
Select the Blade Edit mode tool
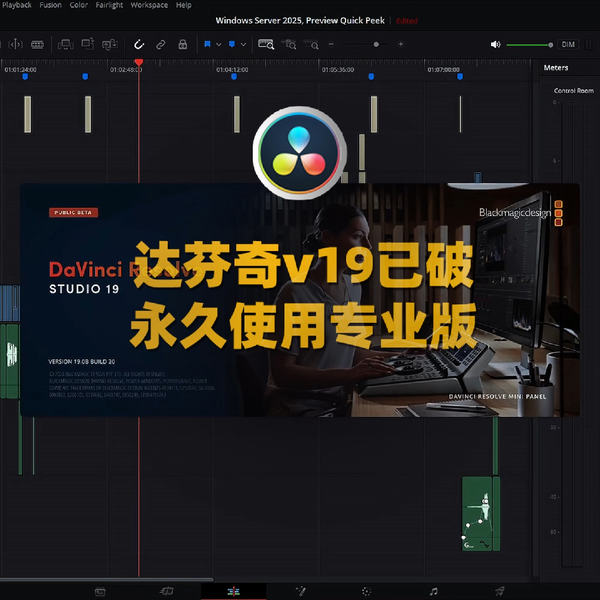click(x=37, y=44)
